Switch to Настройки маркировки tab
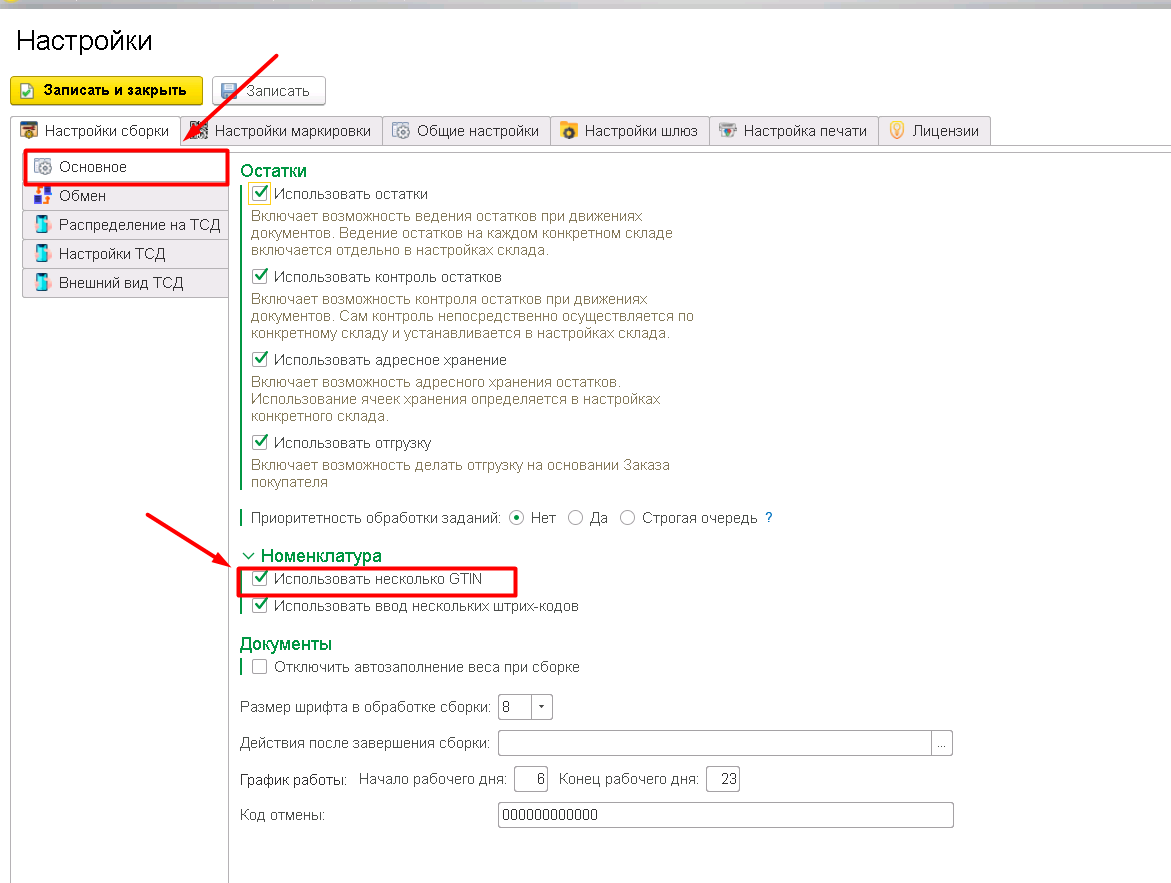The width and height of the screenshot is (1171, 883). click(x=282, y=131)
